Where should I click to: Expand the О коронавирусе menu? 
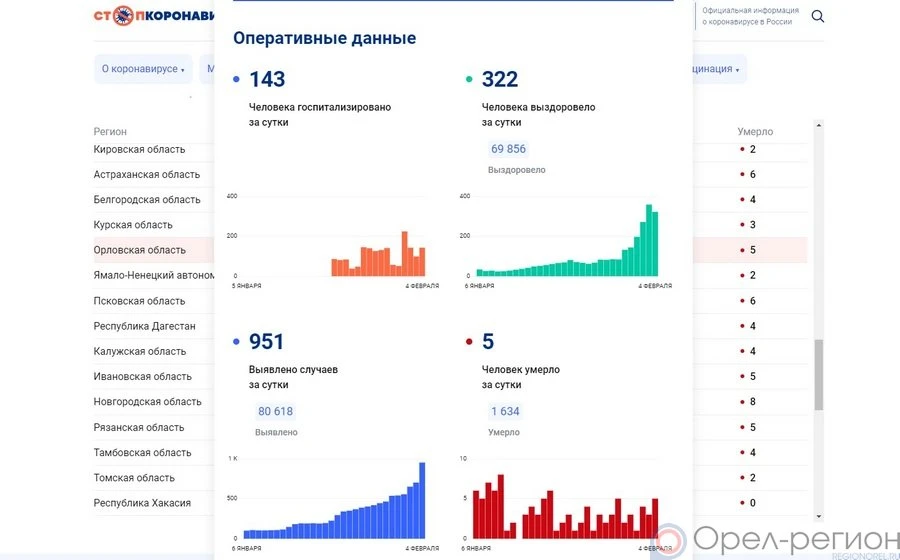point(142,69)
